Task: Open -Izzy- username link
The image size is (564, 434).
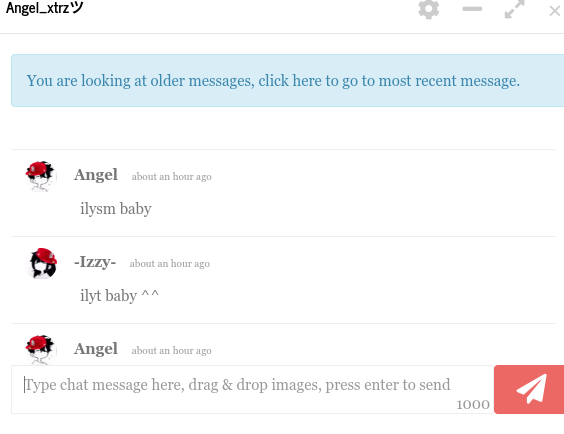Action: 95,262
